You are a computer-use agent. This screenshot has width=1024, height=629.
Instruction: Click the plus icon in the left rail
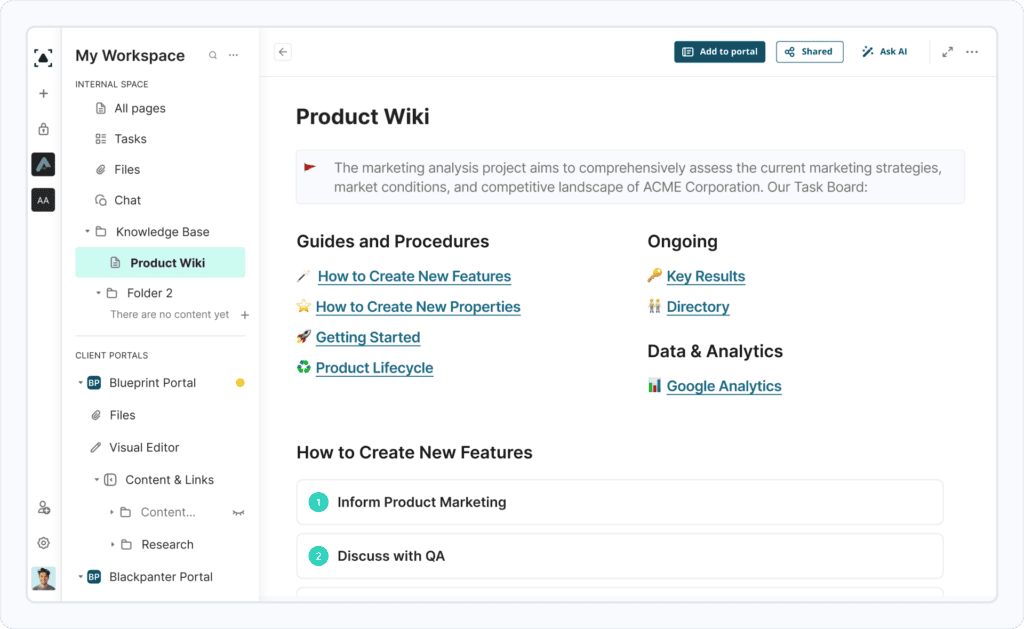coord(43,93)
